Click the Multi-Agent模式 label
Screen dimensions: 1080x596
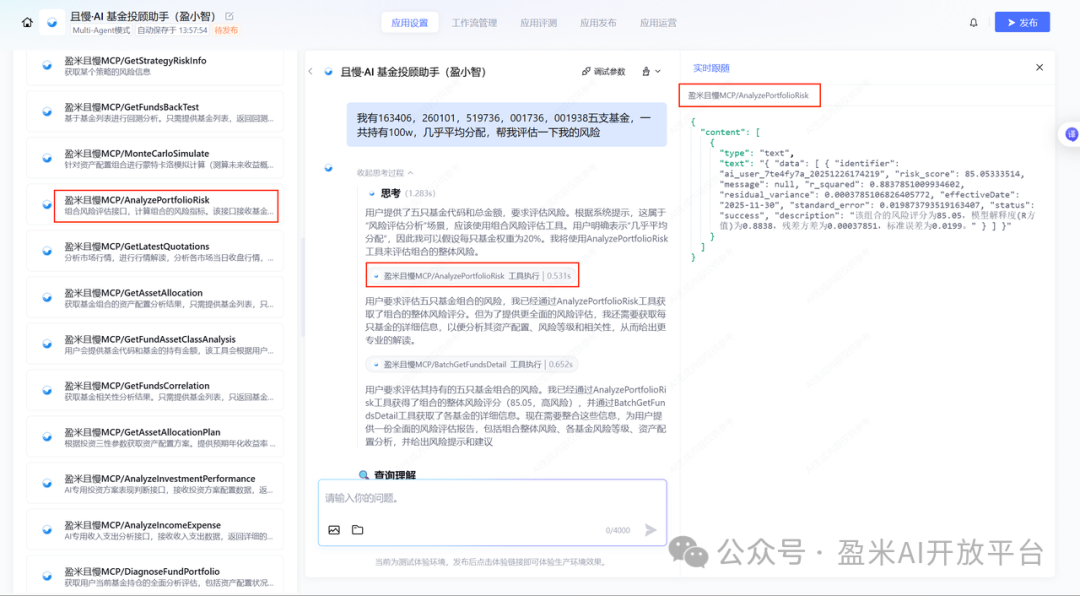(101, 30)
